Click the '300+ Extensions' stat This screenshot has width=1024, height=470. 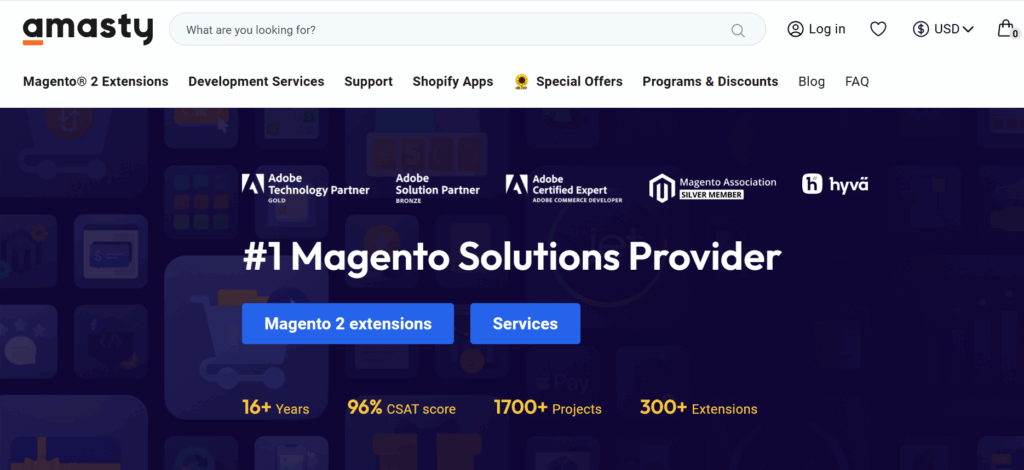[699, 408]
